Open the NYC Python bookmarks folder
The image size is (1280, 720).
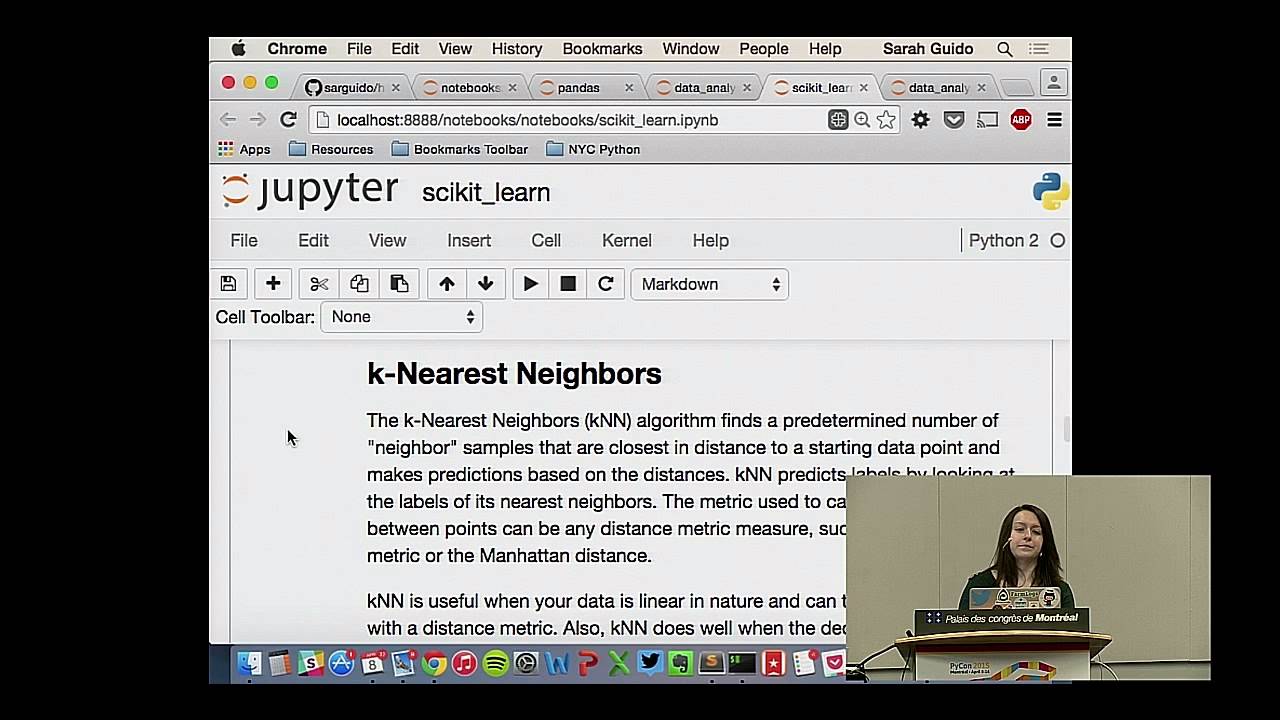(x=594, y=149)
